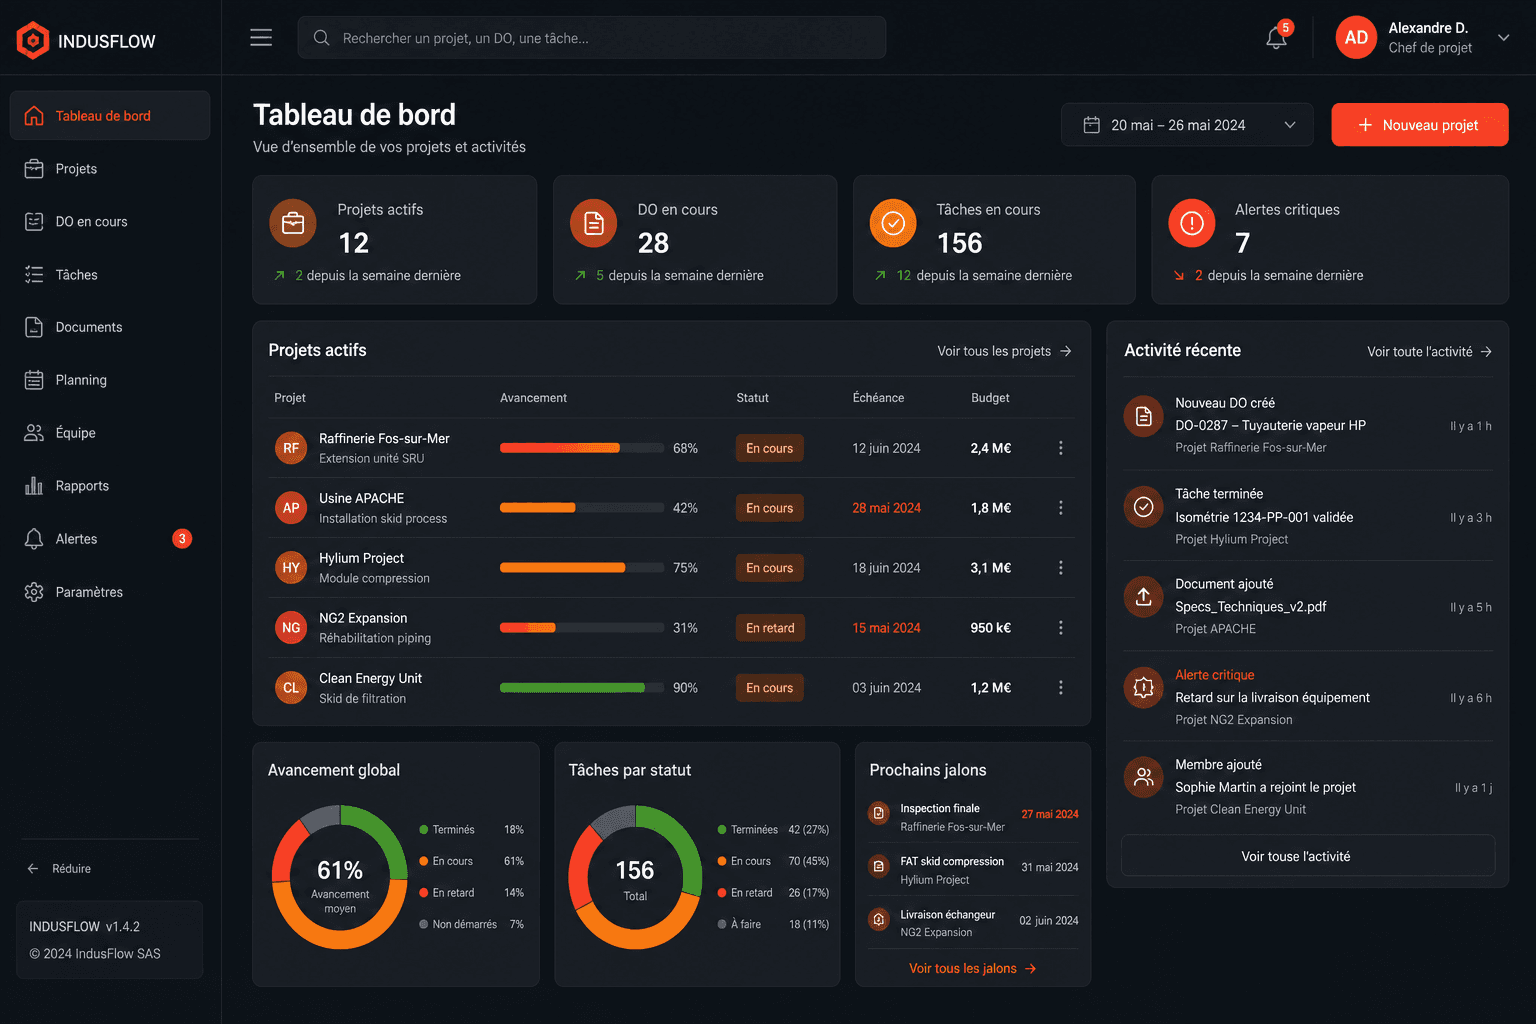Toggle the hamburger menu icon
The height and width of the screenshot is (1024, 1536).
(x=261, y=38)
